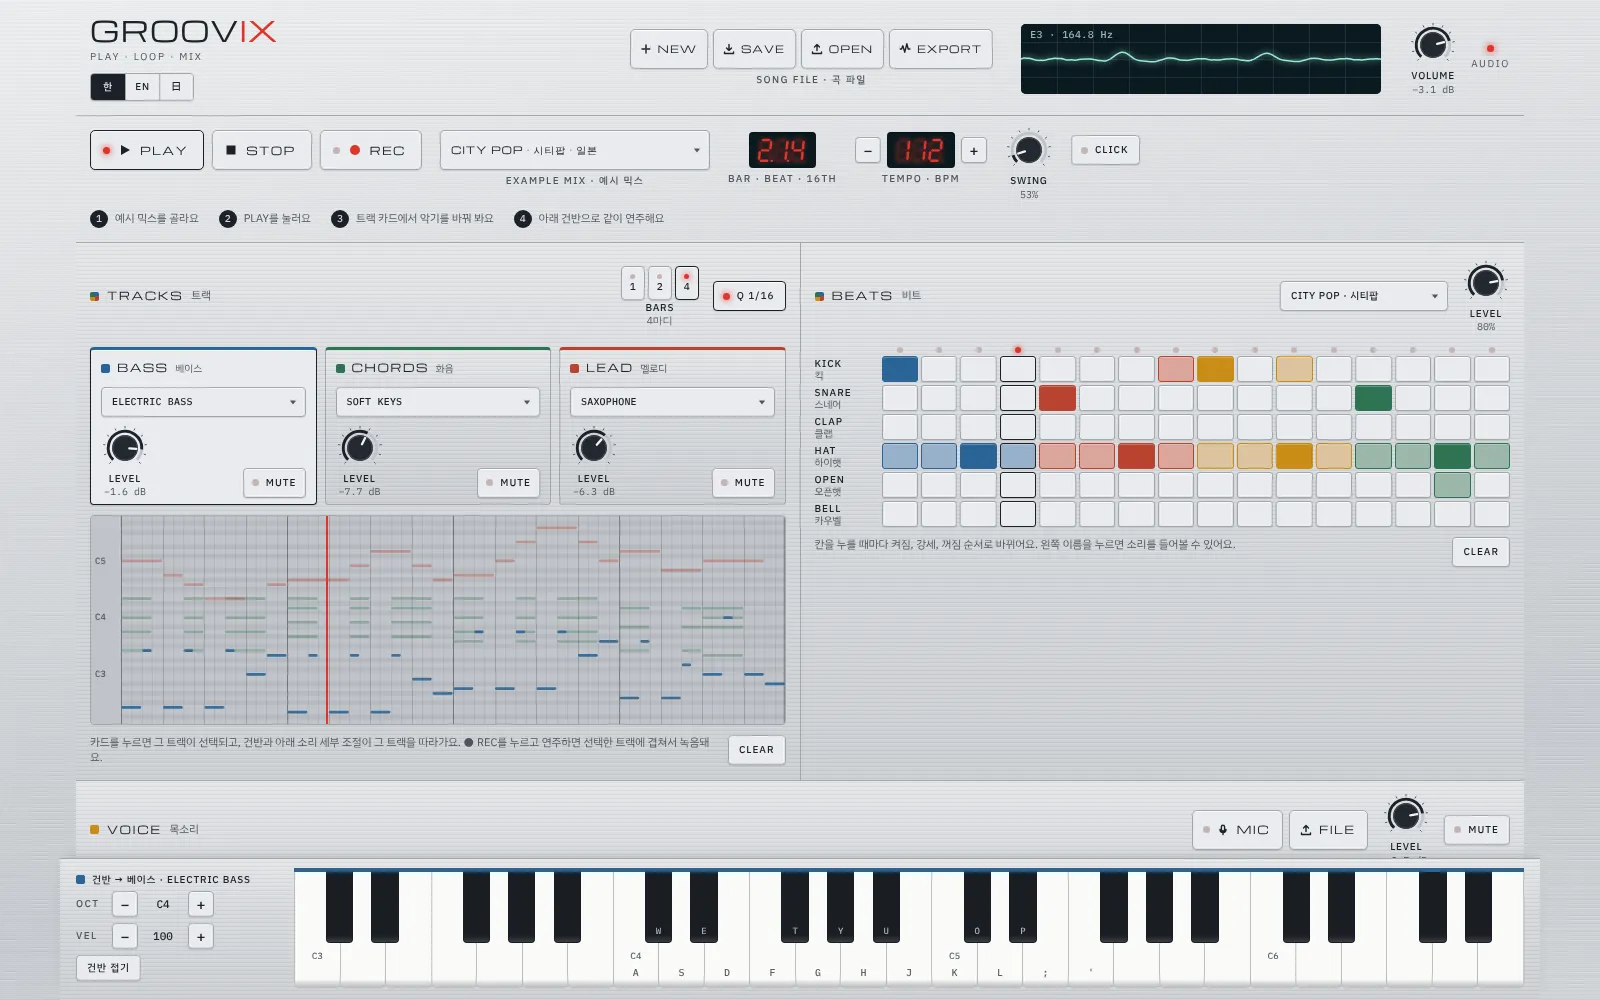Image resolution: width=1600 pixels, height=1000 pixels.
Task: Clear the beat grid with CLEAR
Action: point(1480,552)
